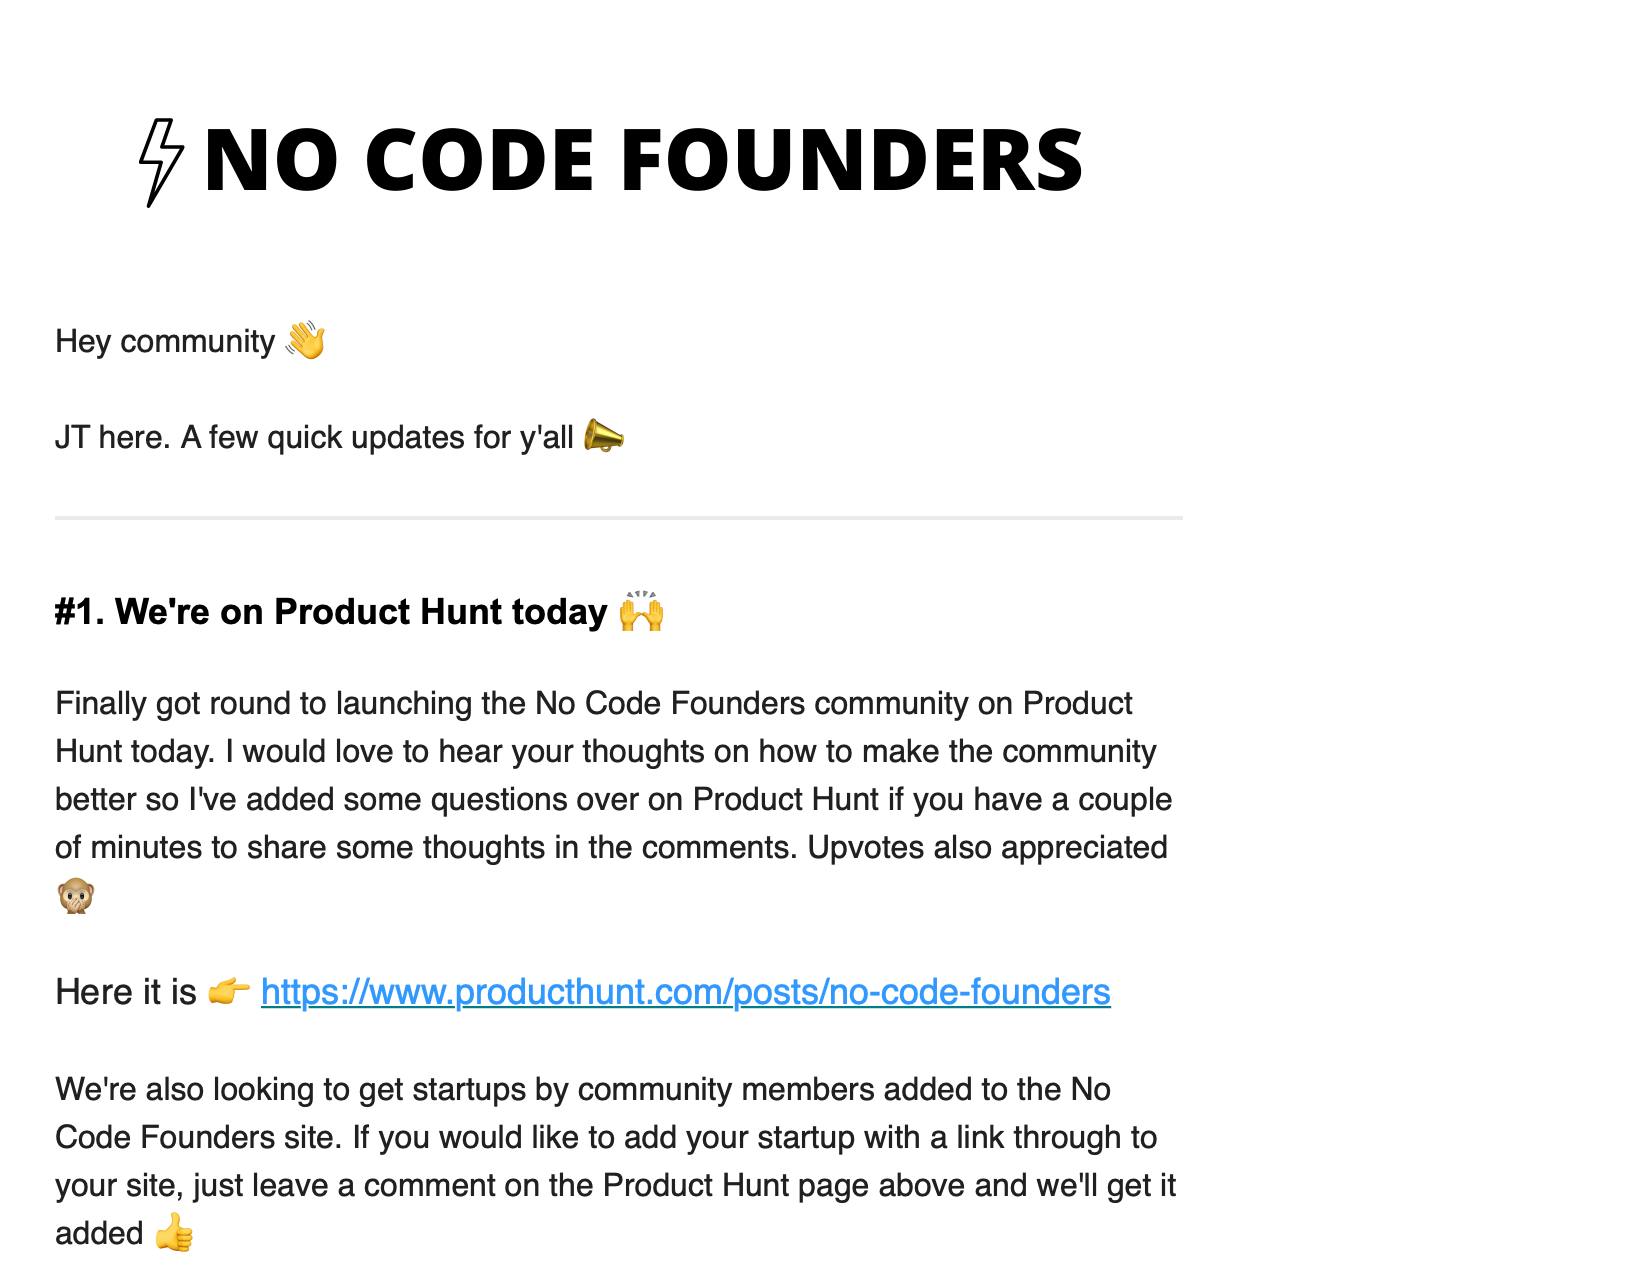This screenshot has width=1644, height=1283.
Task: Click heading '#1. We're on Product Hunt today'
Action: [331, 612]
